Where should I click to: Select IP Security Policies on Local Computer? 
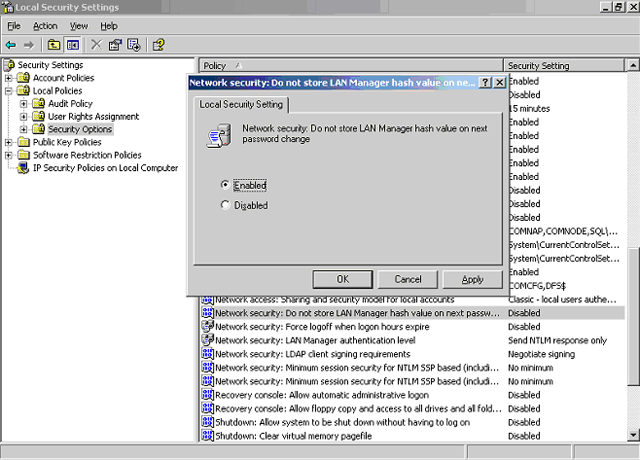[x=105, y=168]
